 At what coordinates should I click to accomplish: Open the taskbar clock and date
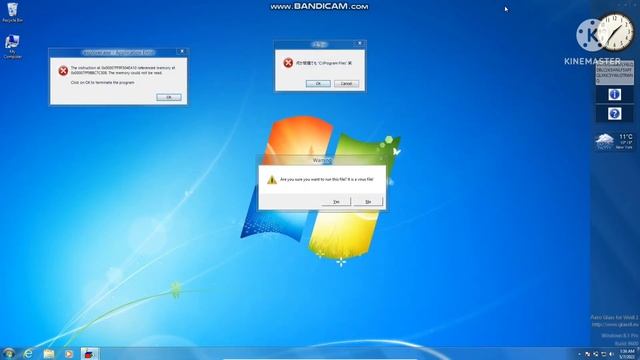[627, 353]
